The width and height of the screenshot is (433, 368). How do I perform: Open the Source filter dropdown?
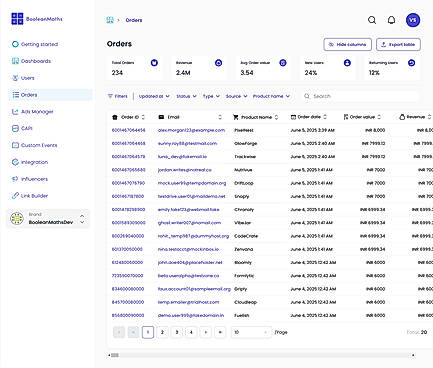236,96
